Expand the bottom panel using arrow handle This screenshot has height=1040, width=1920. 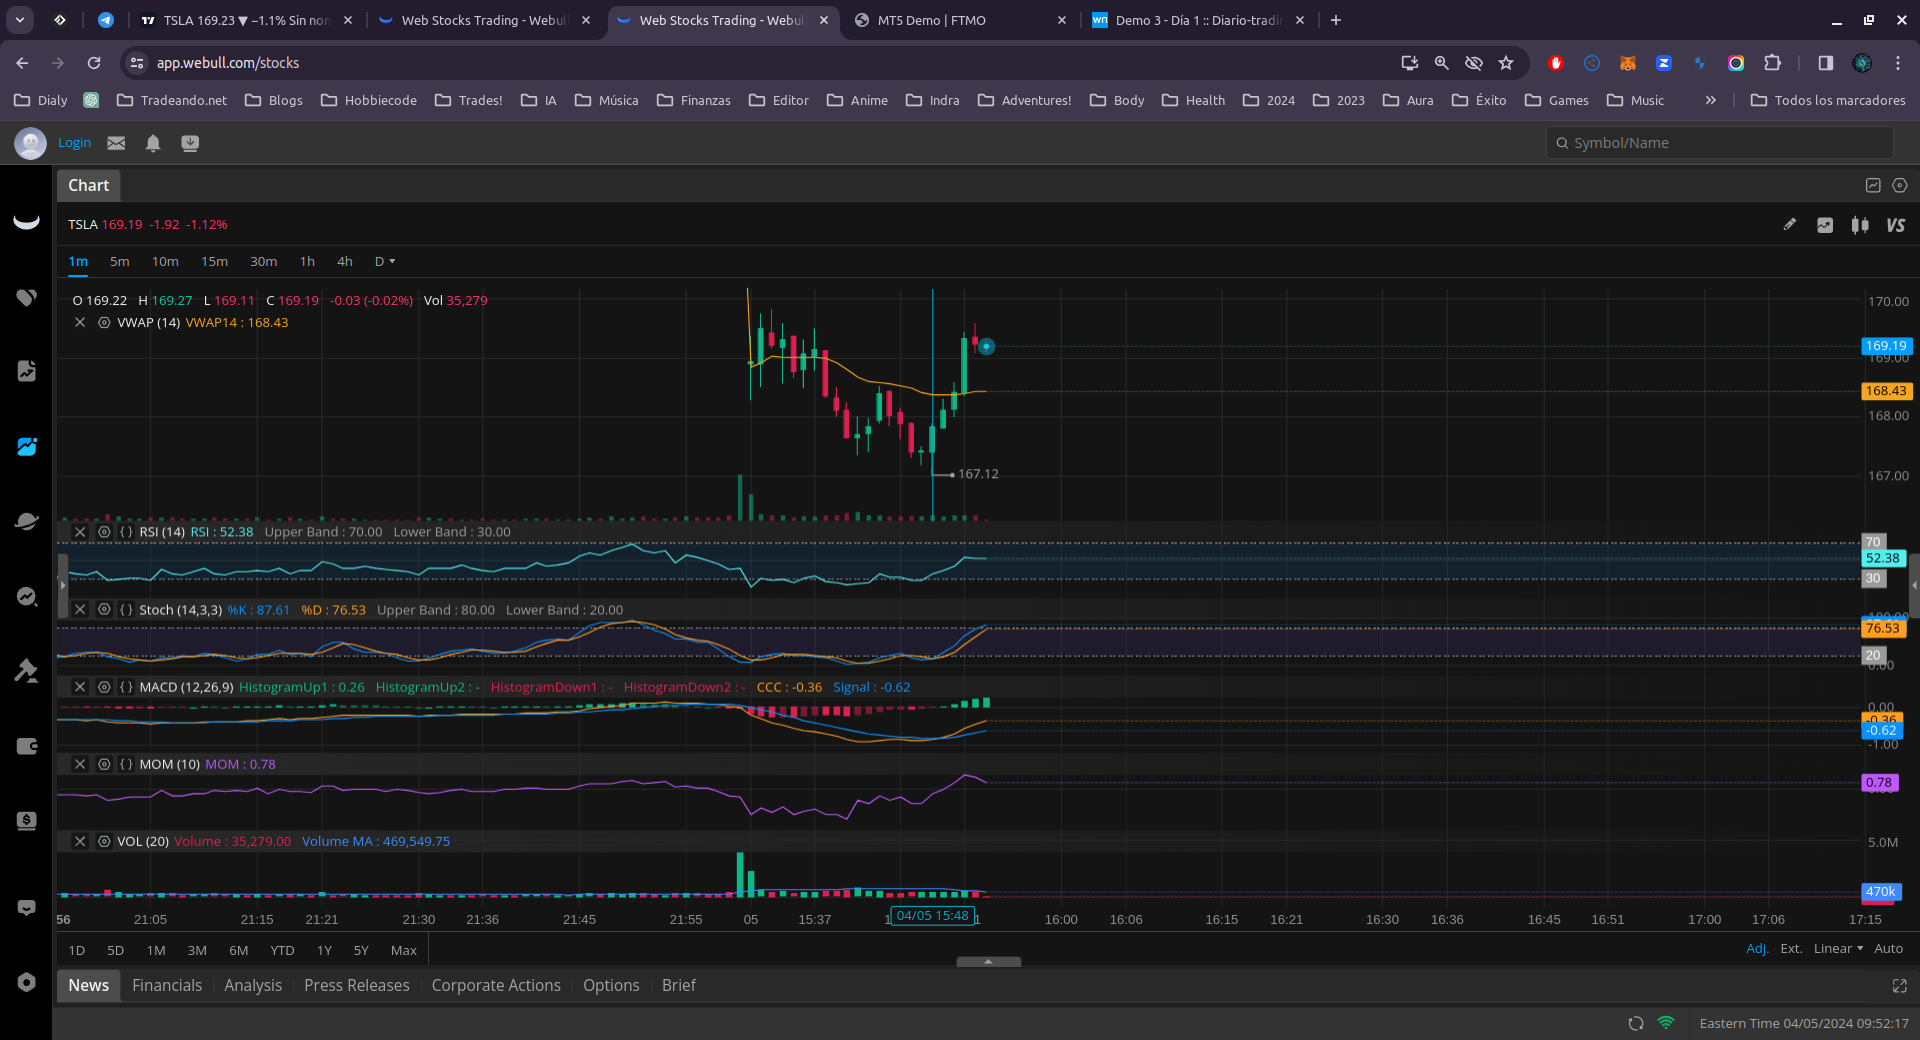click(988, 962)
